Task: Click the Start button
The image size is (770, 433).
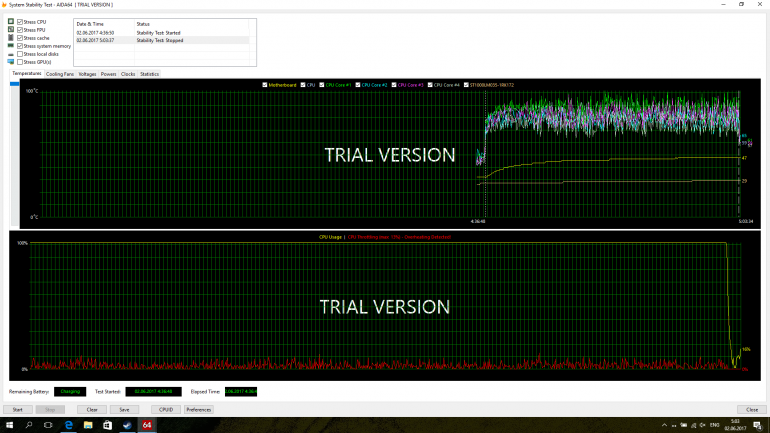Action: 18,409
